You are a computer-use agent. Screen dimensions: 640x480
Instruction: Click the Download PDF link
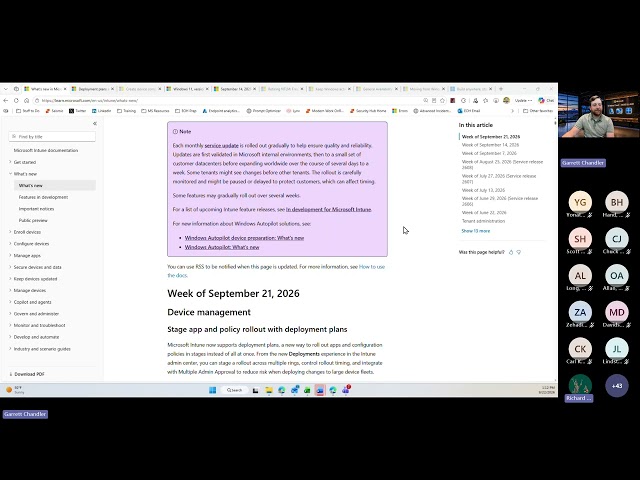(x=27, y=374)
